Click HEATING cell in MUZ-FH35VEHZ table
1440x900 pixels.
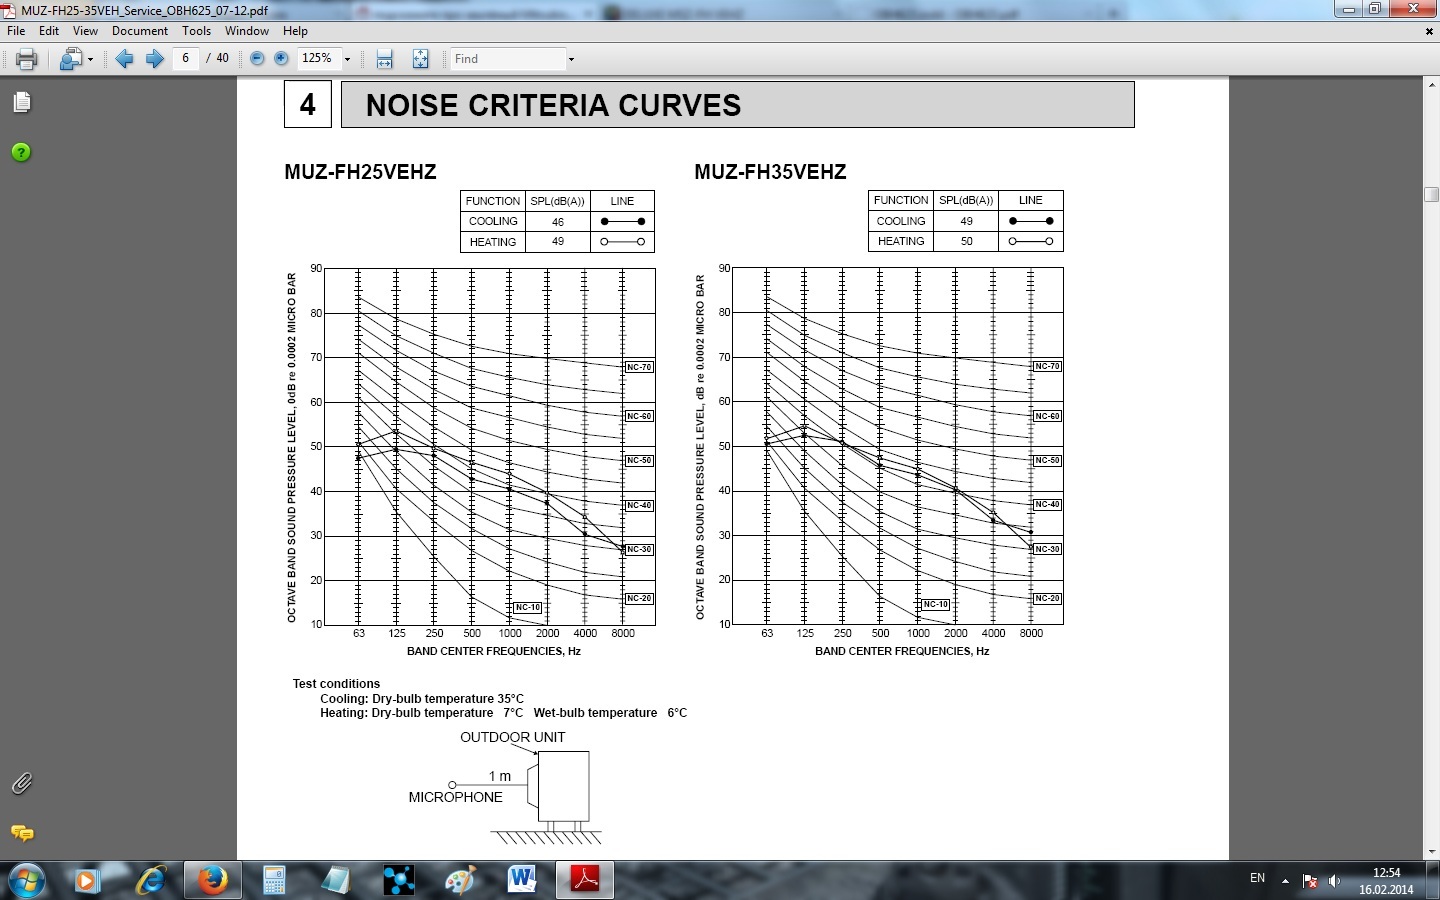pos(901,241)
